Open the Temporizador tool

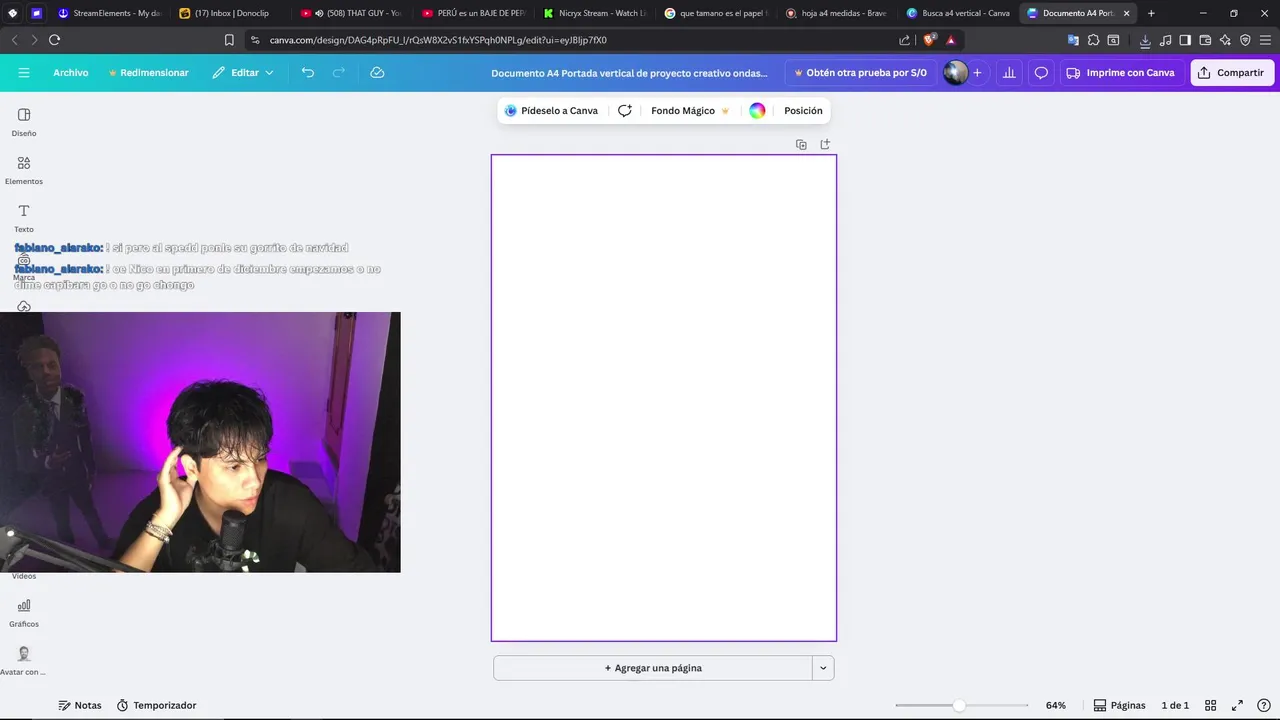pyautogui.click(x=156, y=705)
